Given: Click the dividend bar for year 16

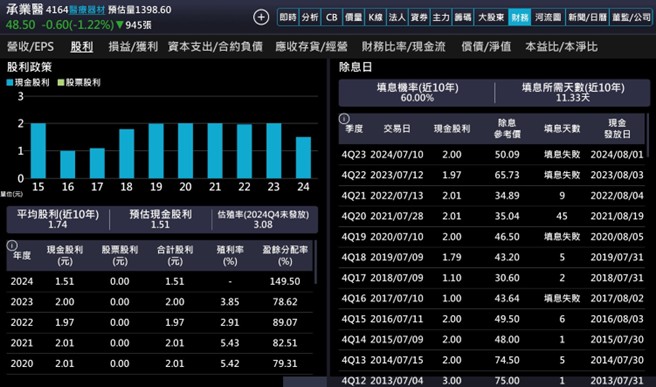Looking at the screenshot, I should click(68, 164).
